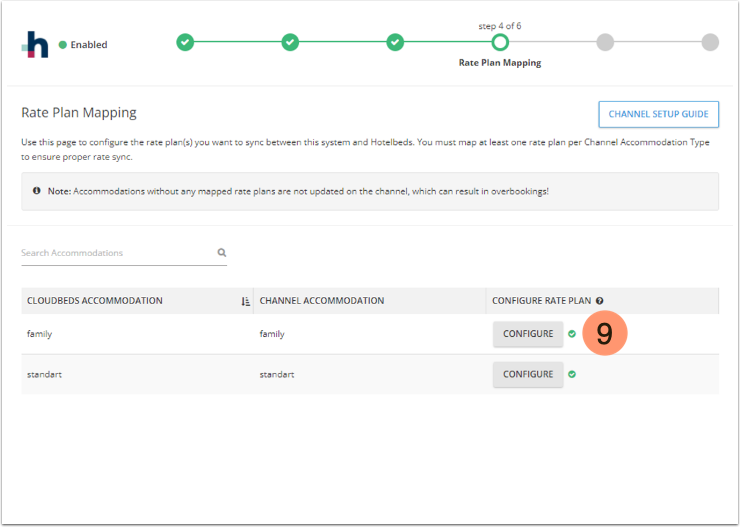Screen dimensions: 740x527
Task: Click the 'Enabled' status text
Action: tap(89, 45)
